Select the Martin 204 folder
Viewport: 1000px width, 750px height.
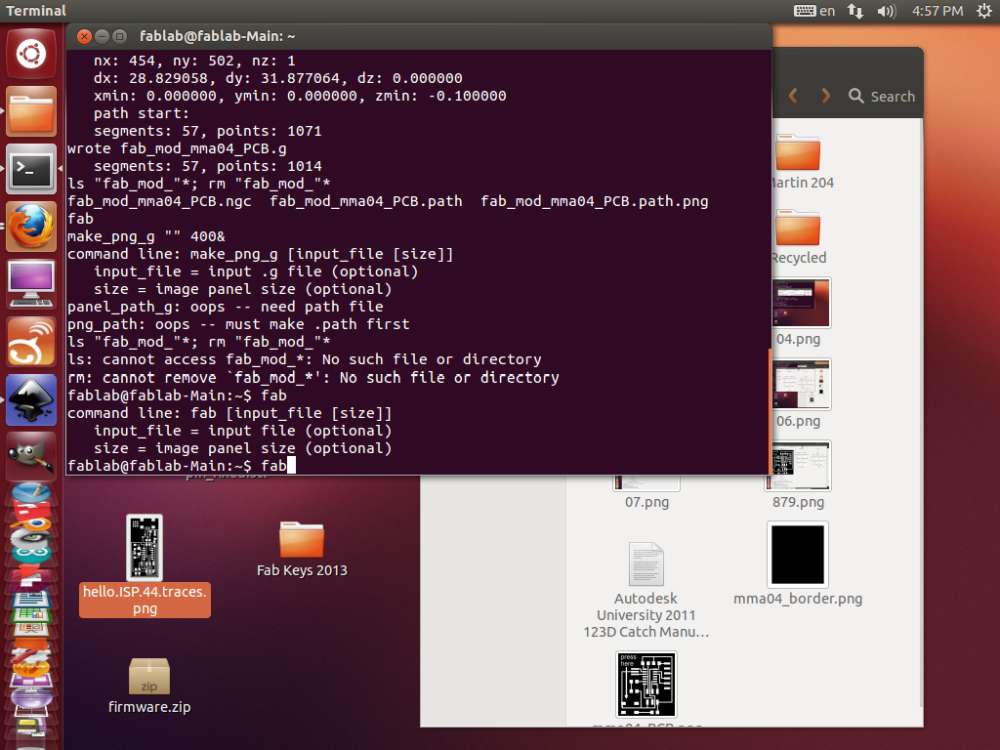pos(798,162)
